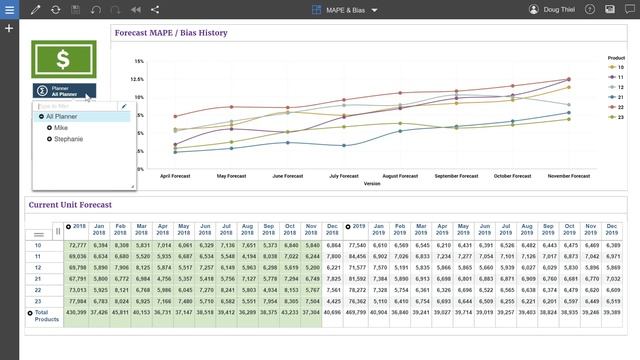This screenshot has width=640, height=360.
Task: Select row header 23 in forecast table
Action: (x=38, y=301)
